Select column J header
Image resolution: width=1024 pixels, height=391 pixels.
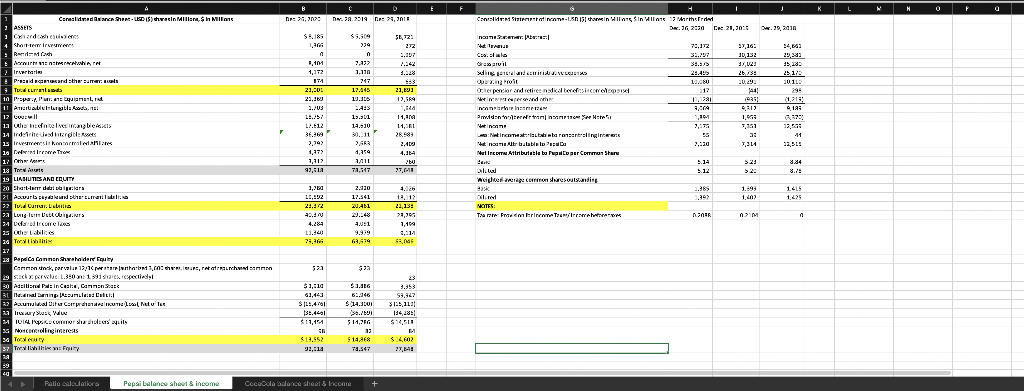783,7
